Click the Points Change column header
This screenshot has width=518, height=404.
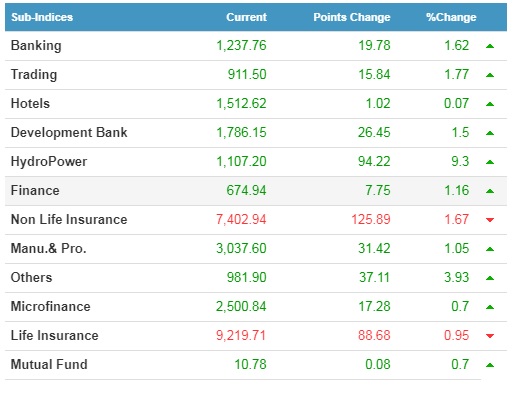[x=352, y=17]
